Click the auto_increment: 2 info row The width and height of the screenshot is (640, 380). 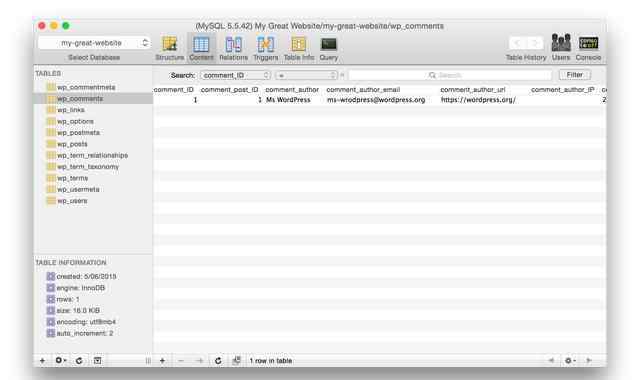point(80,333)
